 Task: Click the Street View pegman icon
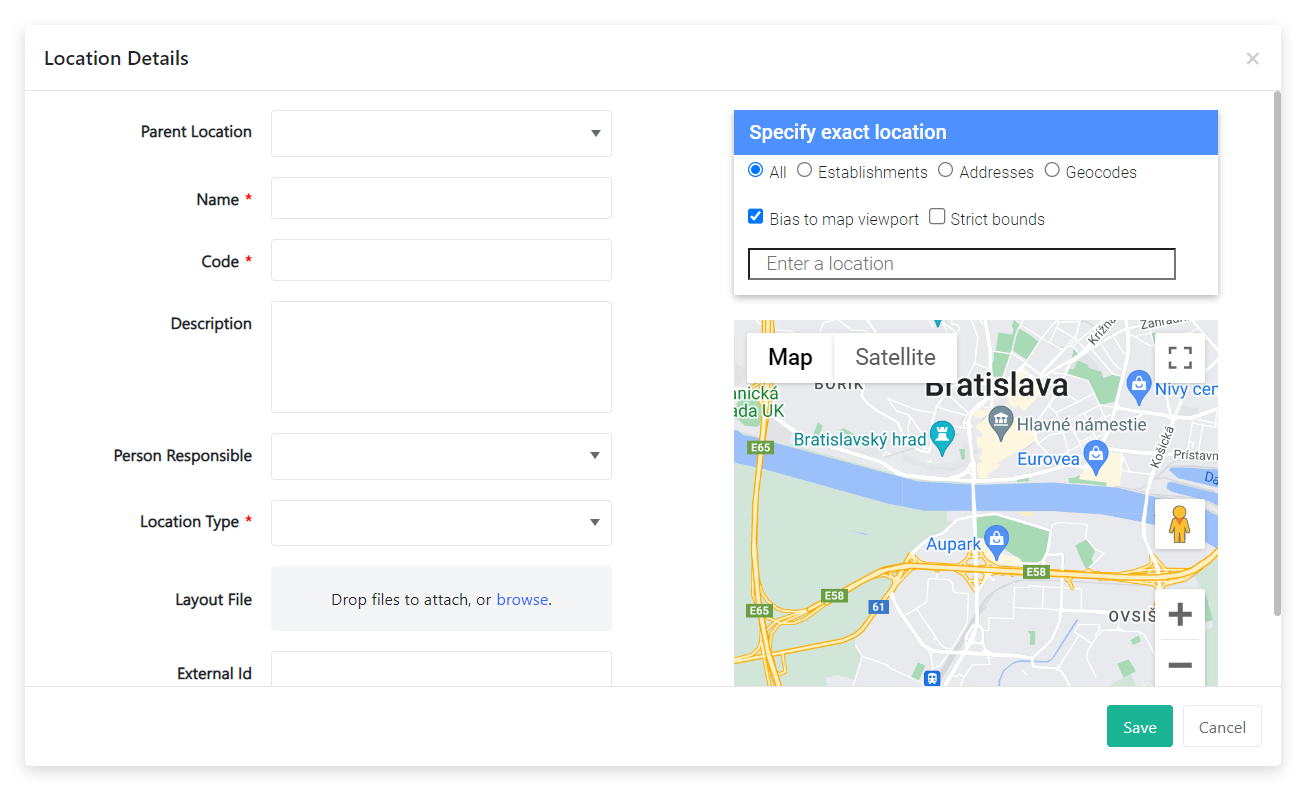tap(1180, 524)
